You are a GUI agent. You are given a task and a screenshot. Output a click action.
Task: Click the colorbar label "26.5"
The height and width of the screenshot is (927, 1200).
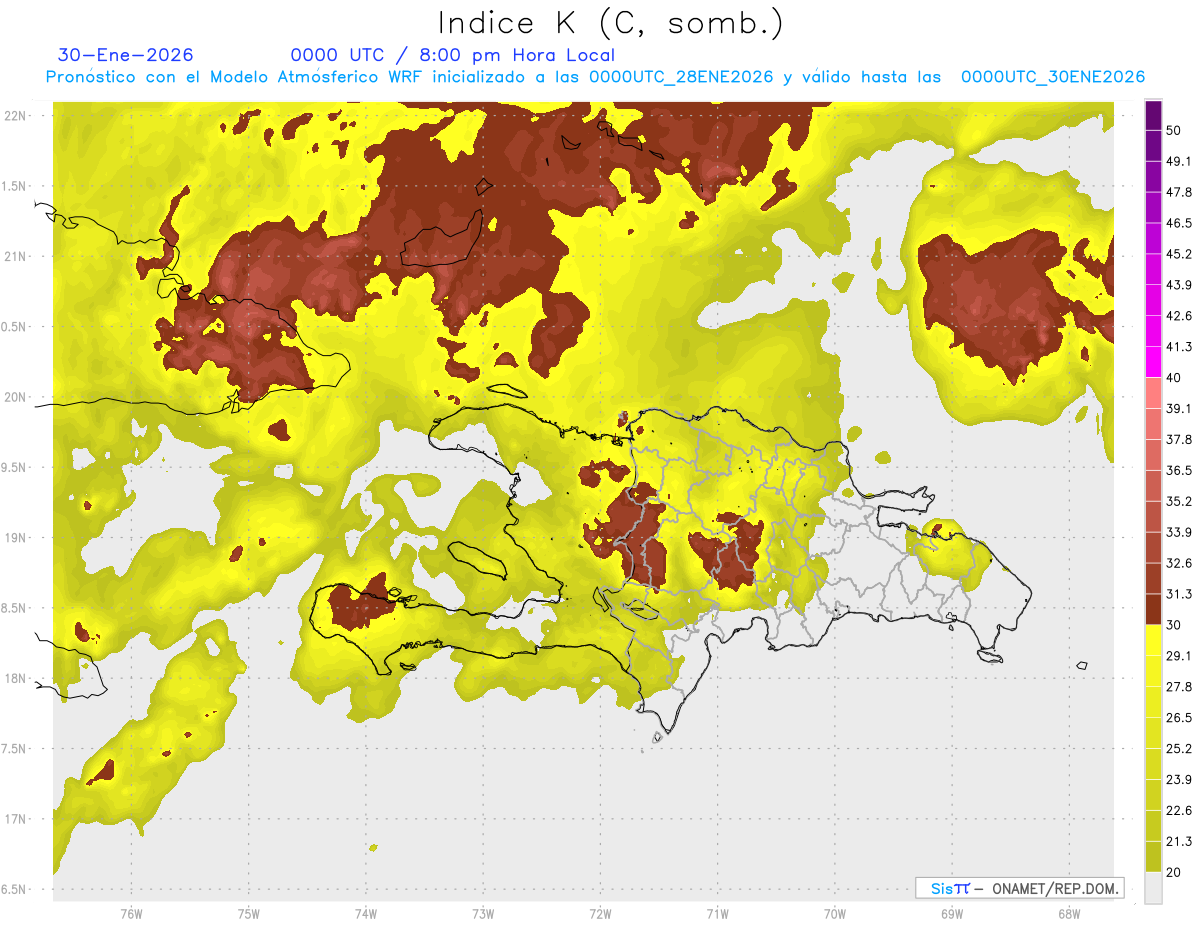click(x=1179, y=718)
